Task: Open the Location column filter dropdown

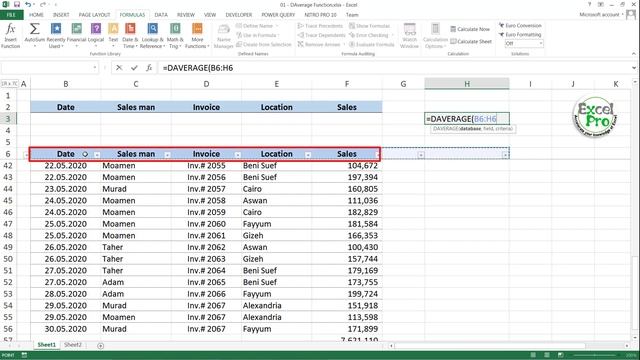Action: 308,155
